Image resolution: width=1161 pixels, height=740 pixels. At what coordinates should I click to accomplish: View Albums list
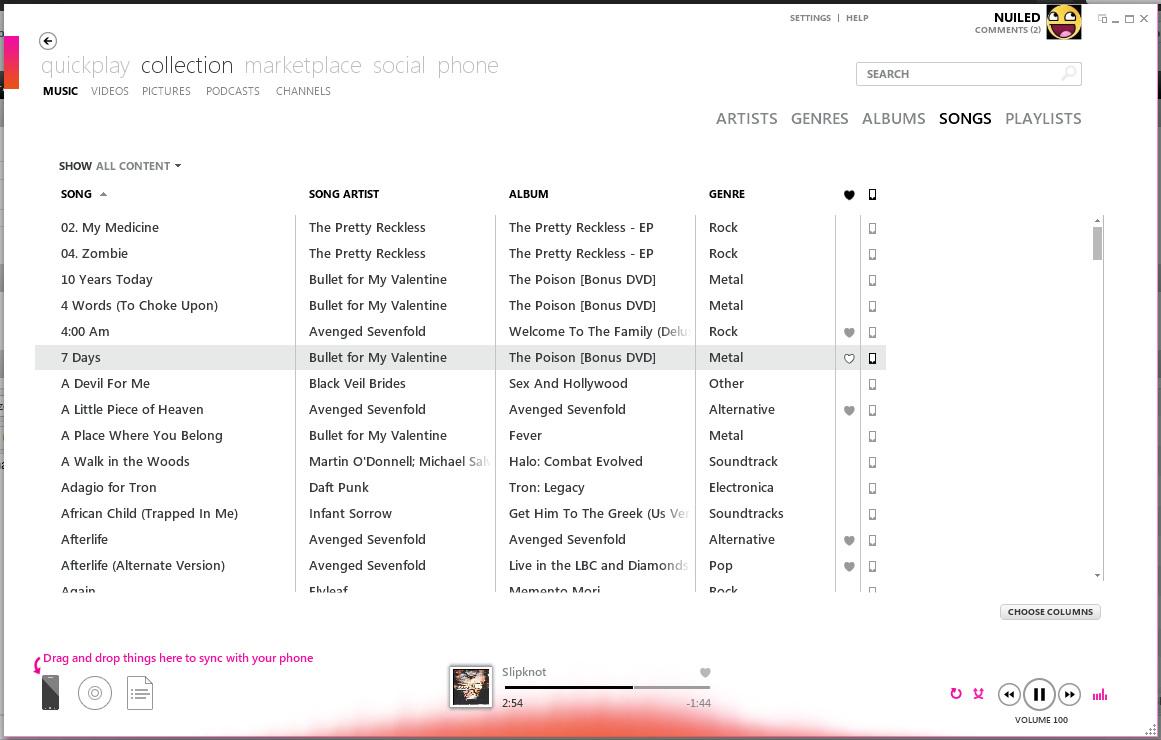pos(894,119)
